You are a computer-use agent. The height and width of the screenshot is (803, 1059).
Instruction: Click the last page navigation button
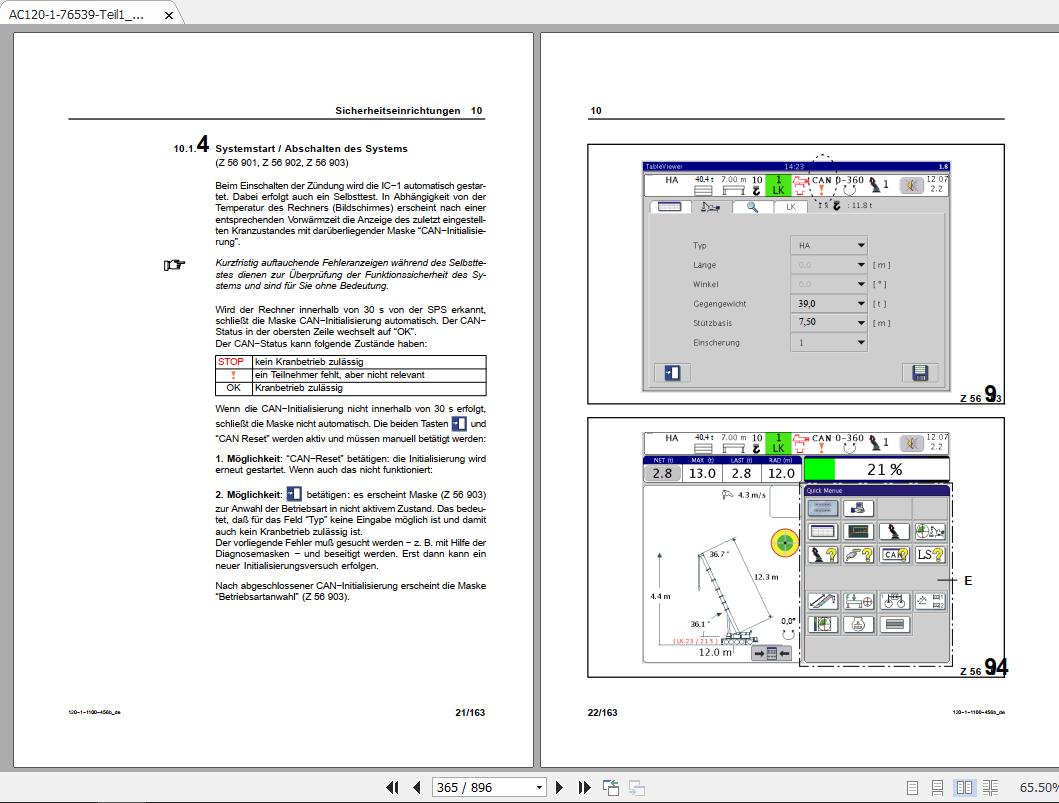pos(584,787)
